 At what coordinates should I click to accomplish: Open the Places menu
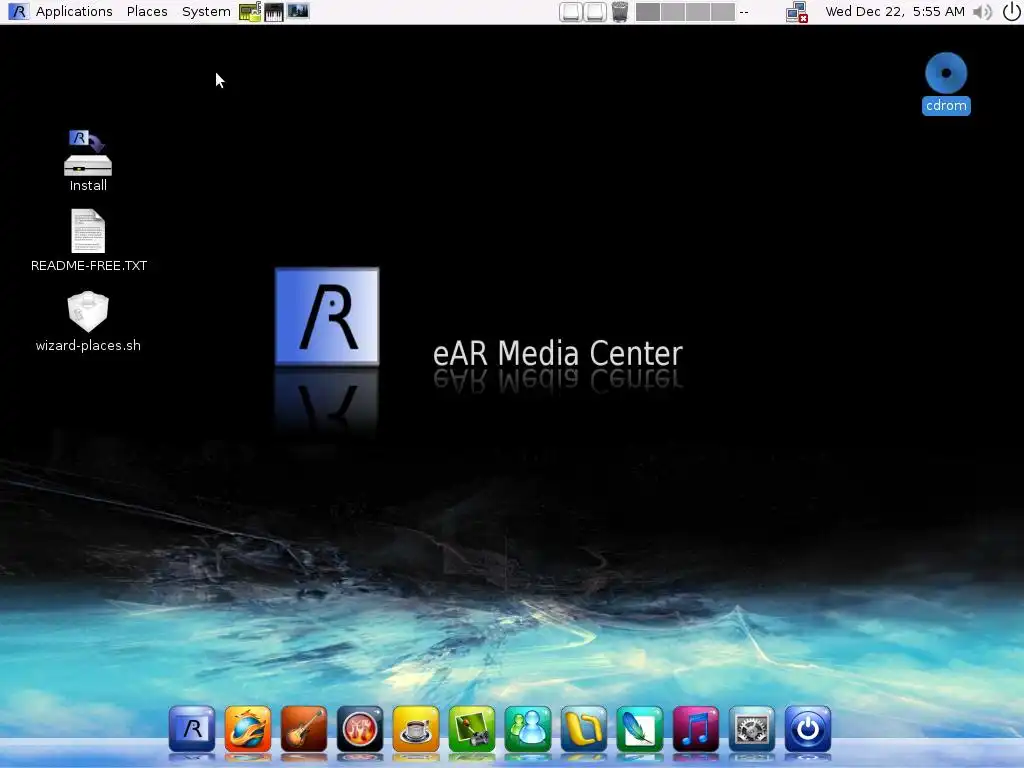pyautogui.click(x=147, y=11)
